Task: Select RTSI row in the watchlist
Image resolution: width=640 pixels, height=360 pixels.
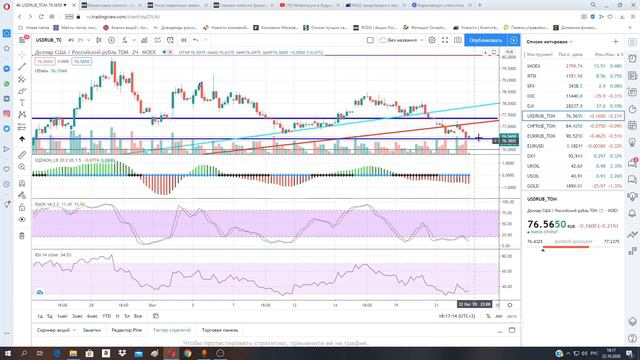Action: tap(574, 76)
